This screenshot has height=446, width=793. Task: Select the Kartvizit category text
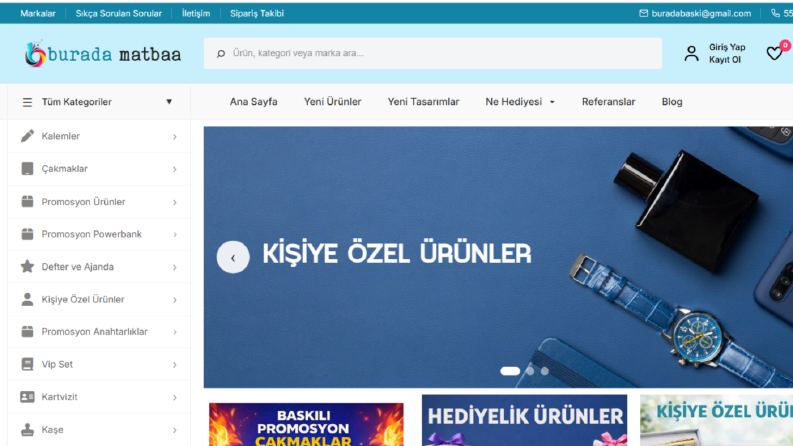coord(59,397)
